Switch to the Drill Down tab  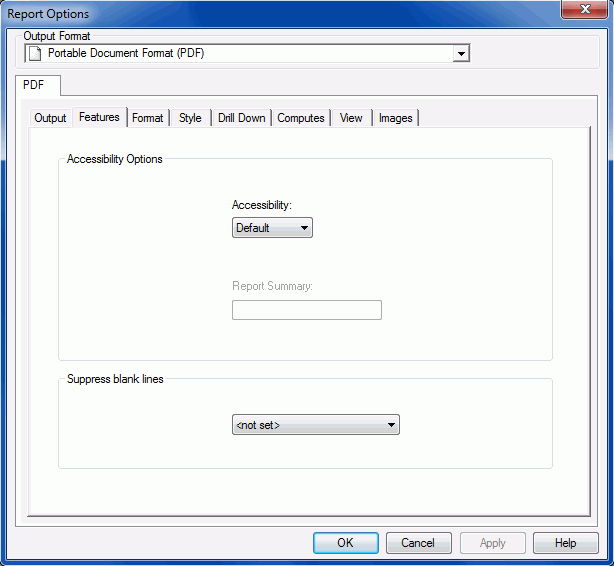point(242,118)
